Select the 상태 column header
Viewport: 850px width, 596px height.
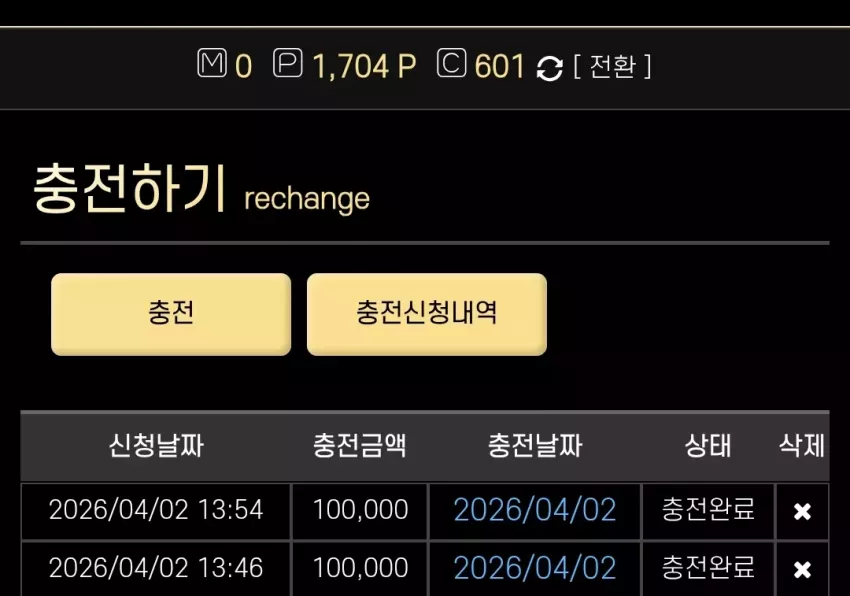(708, 446)
